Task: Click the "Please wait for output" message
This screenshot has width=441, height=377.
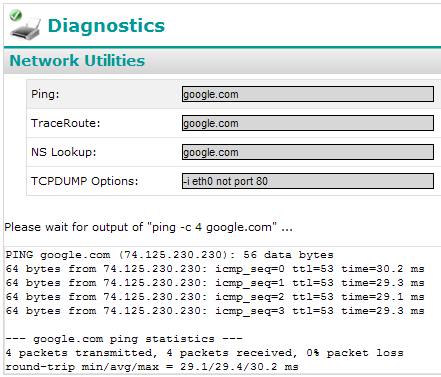Action: click(149, 227)
